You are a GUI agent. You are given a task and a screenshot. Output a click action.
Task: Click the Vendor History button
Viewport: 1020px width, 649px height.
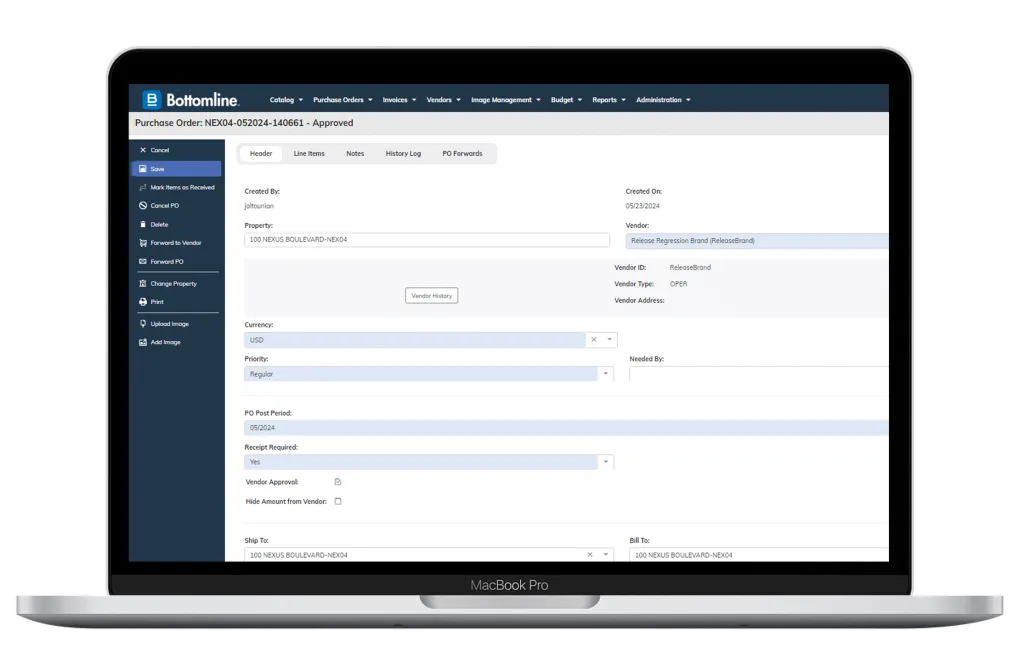point(432,296)
